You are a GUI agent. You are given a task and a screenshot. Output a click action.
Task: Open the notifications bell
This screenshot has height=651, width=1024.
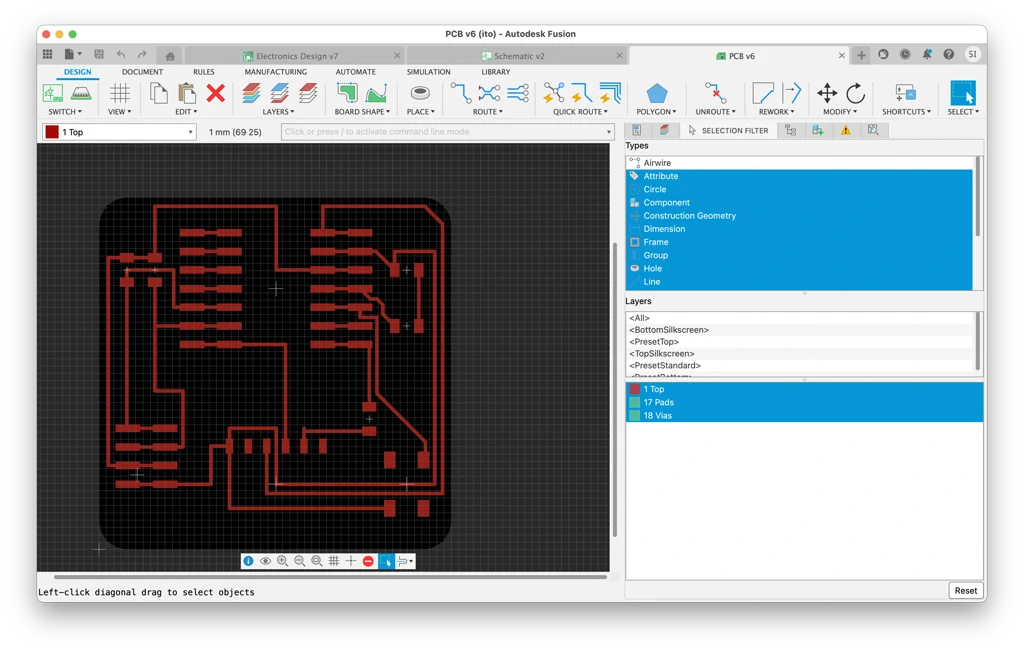[927, 55]
